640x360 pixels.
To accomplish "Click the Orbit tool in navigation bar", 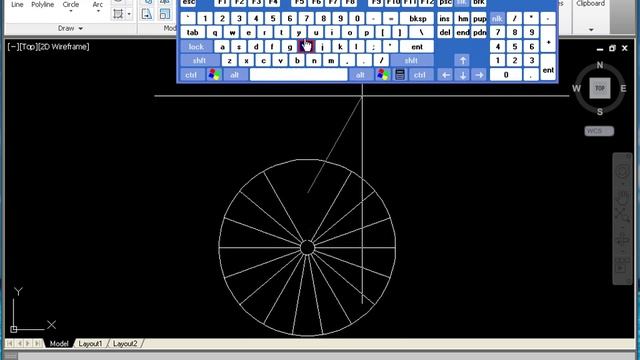I will [x=622, y=240].
